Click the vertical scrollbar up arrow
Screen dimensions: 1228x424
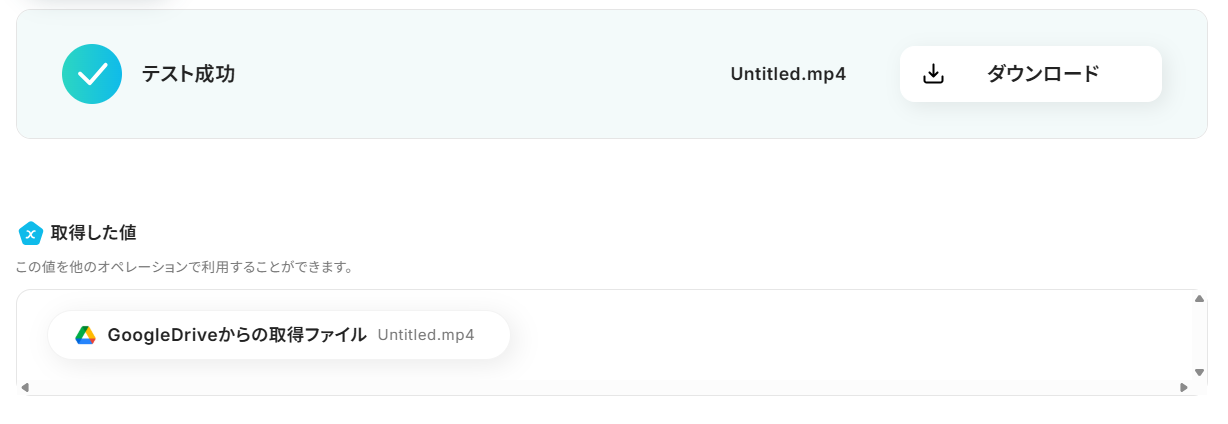click(1199, 298)
